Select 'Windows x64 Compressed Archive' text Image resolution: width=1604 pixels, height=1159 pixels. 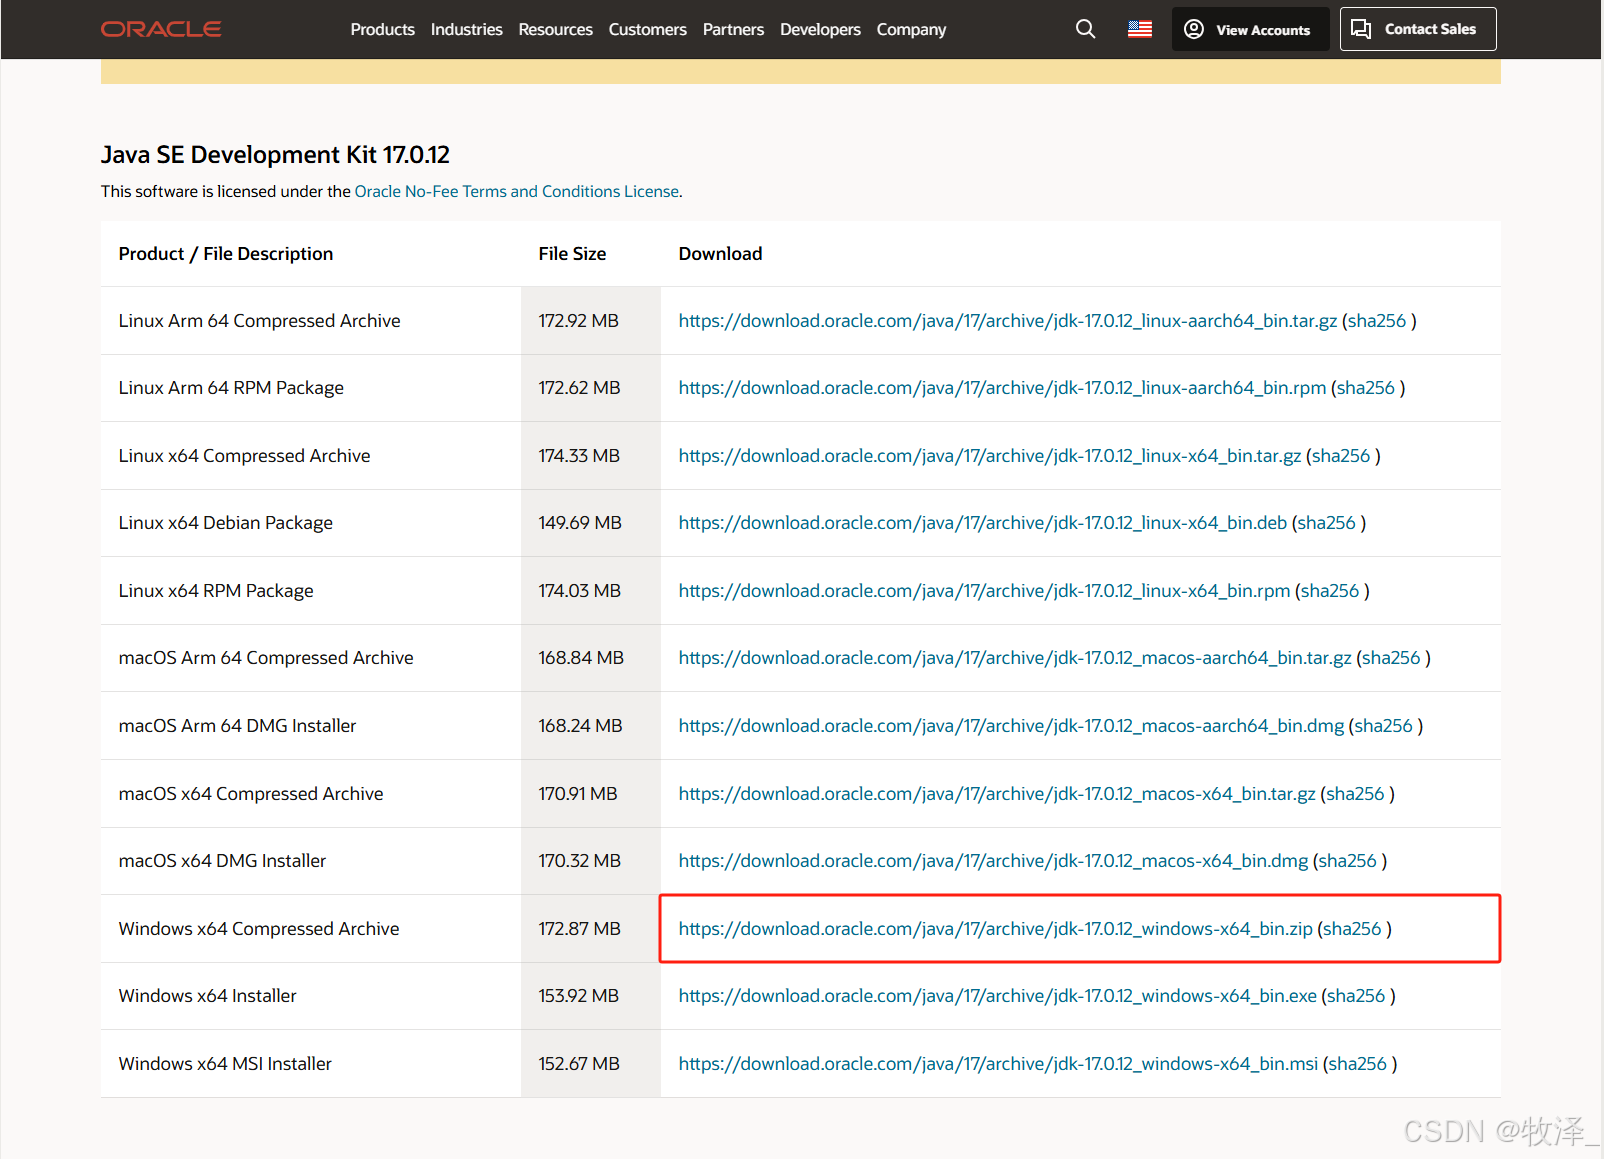pyautogui.click(x=259, y=929)
